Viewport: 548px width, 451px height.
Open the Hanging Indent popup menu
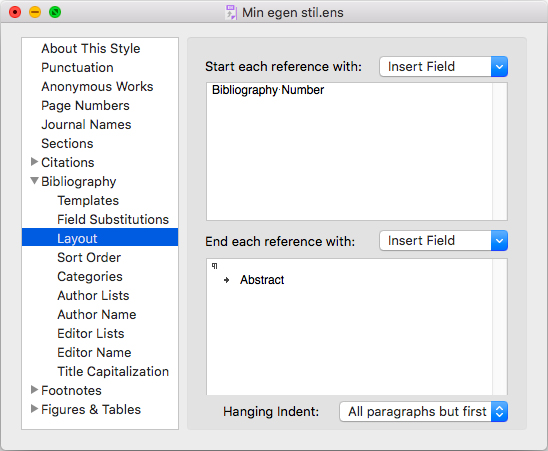pos(423,411)
